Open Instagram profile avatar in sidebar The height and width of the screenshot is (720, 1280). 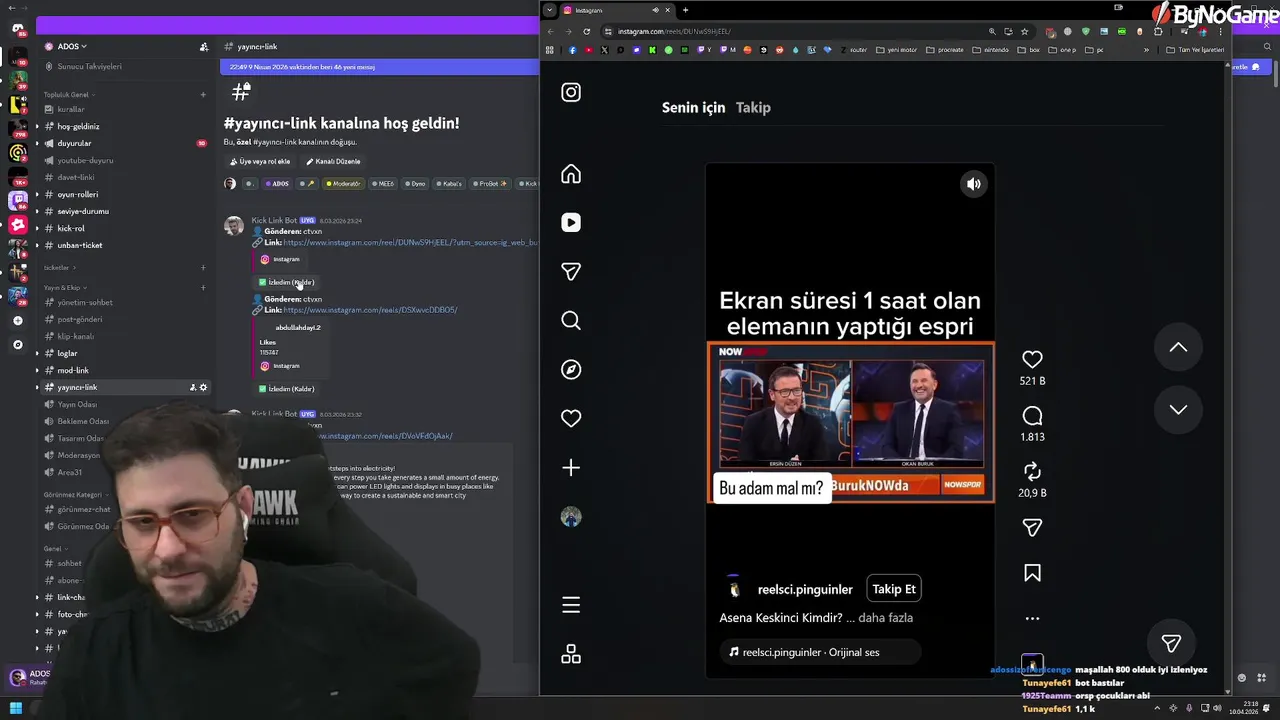(x=571, y=517)
